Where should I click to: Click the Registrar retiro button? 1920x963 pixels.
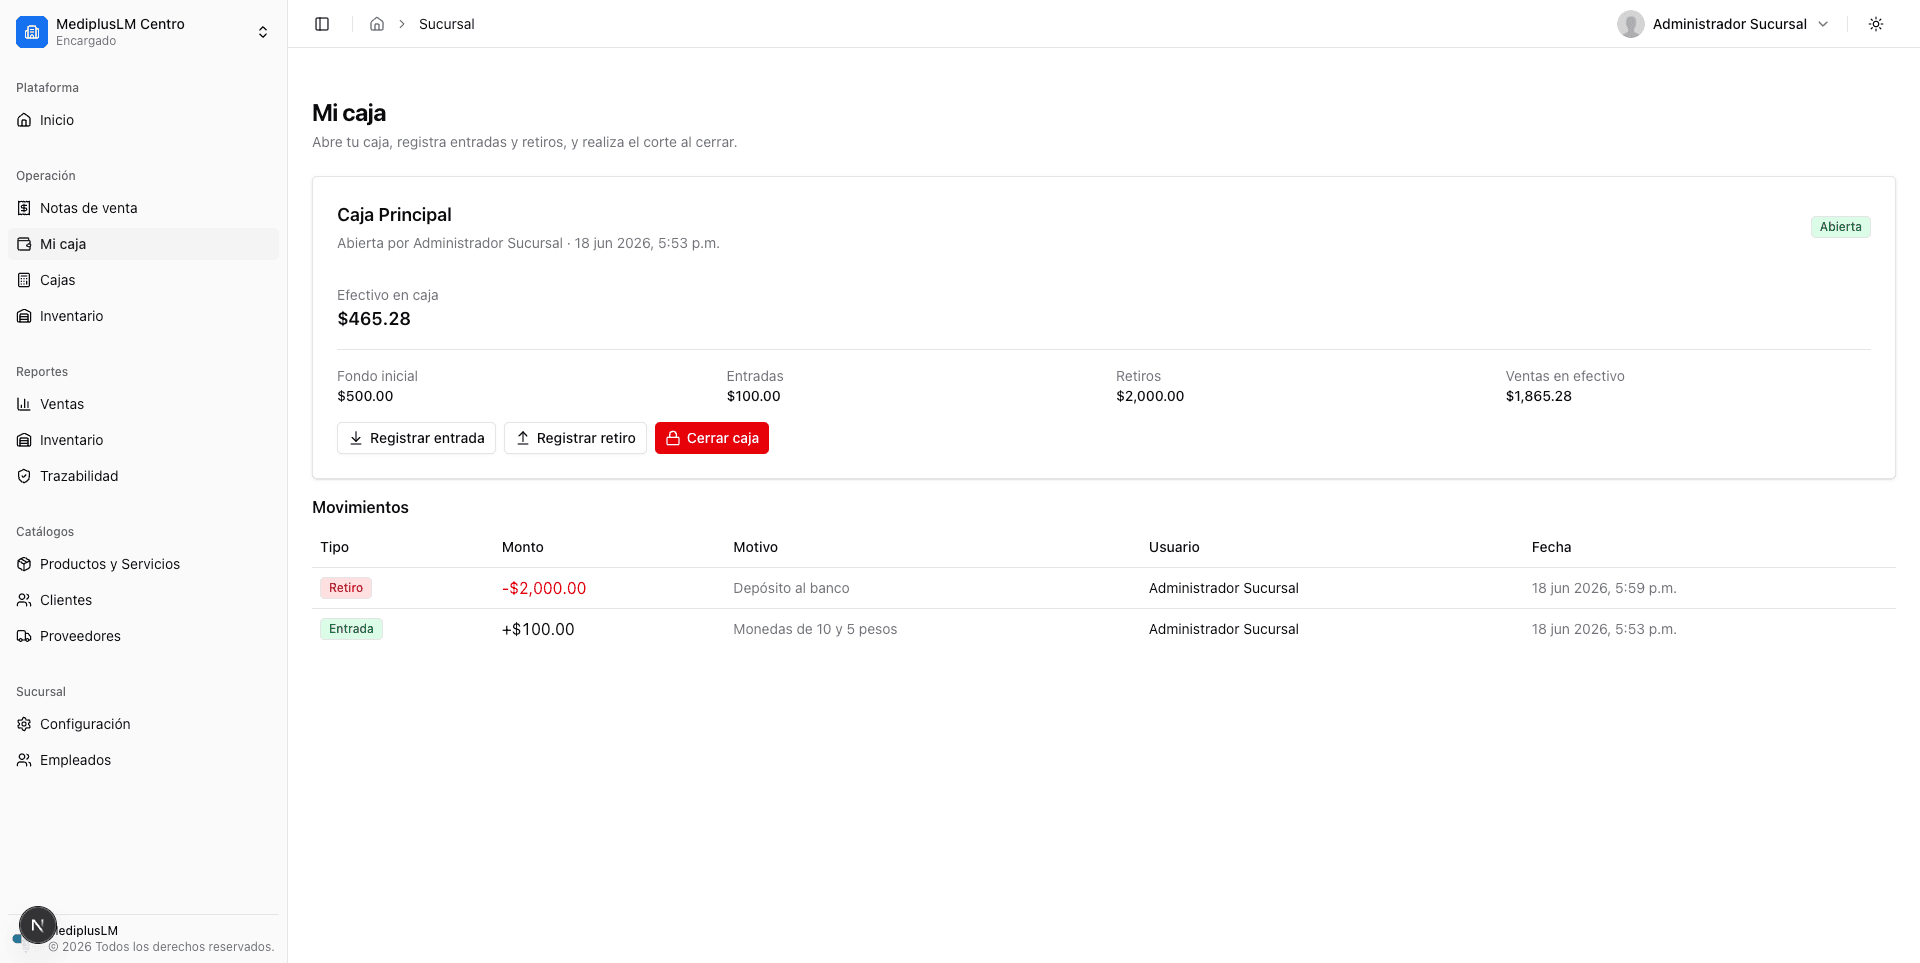pyautogui.click(x=575, y=438)
